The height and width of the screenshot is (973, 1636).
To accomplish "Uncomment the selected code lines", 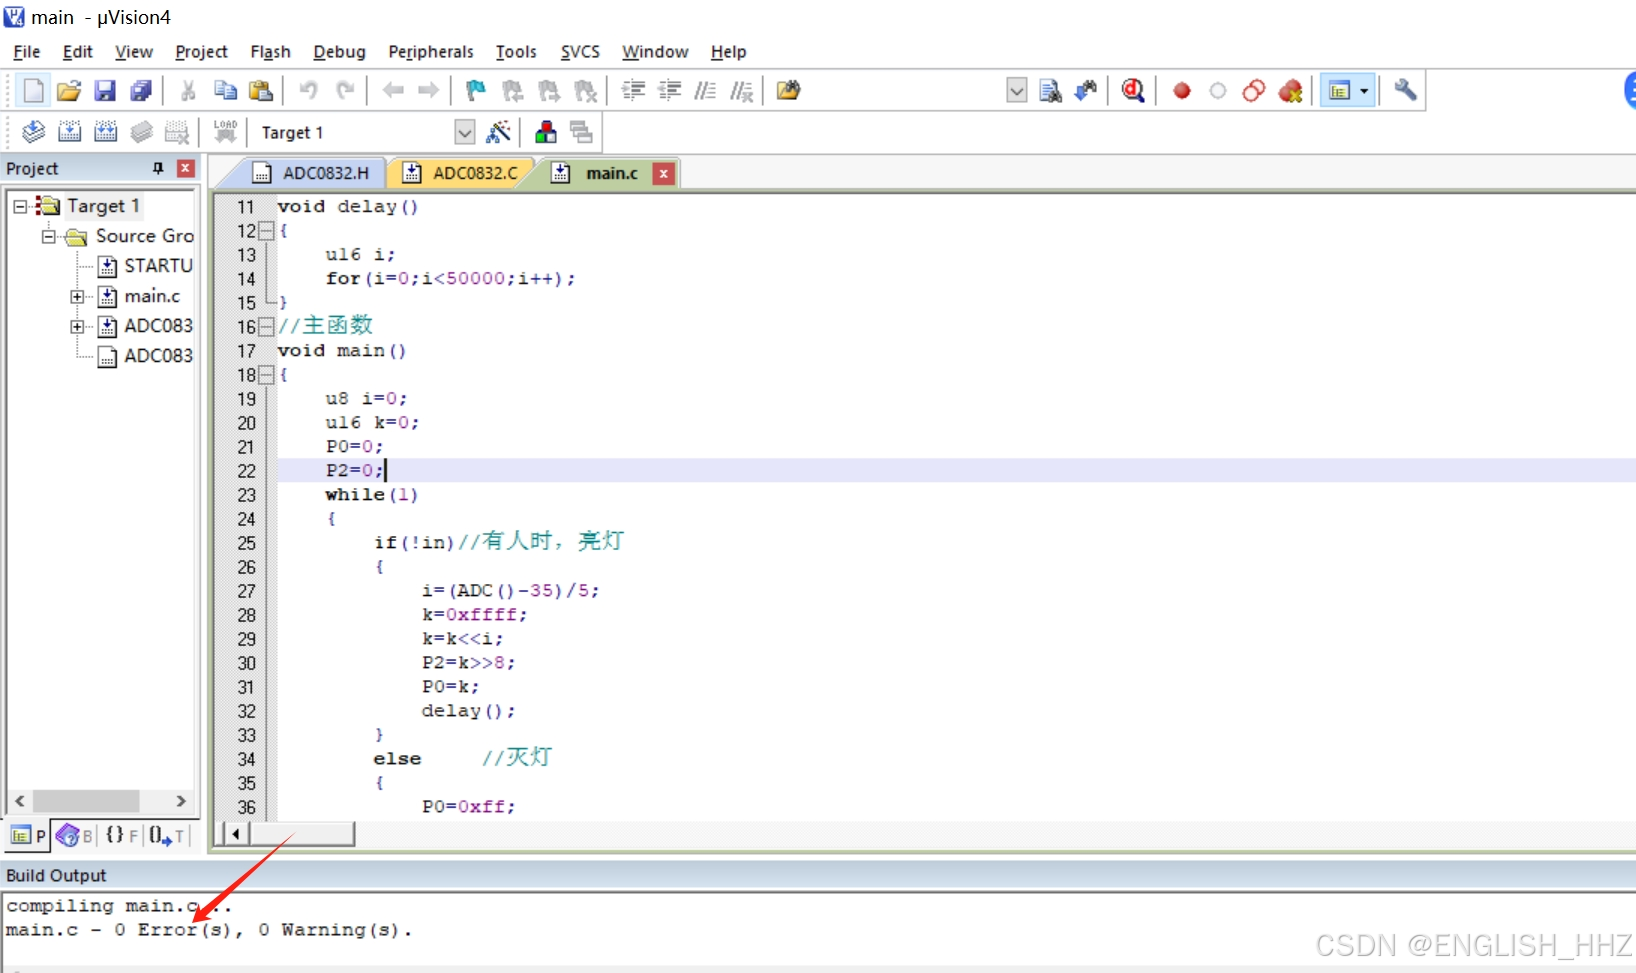I will pos(741,91).
